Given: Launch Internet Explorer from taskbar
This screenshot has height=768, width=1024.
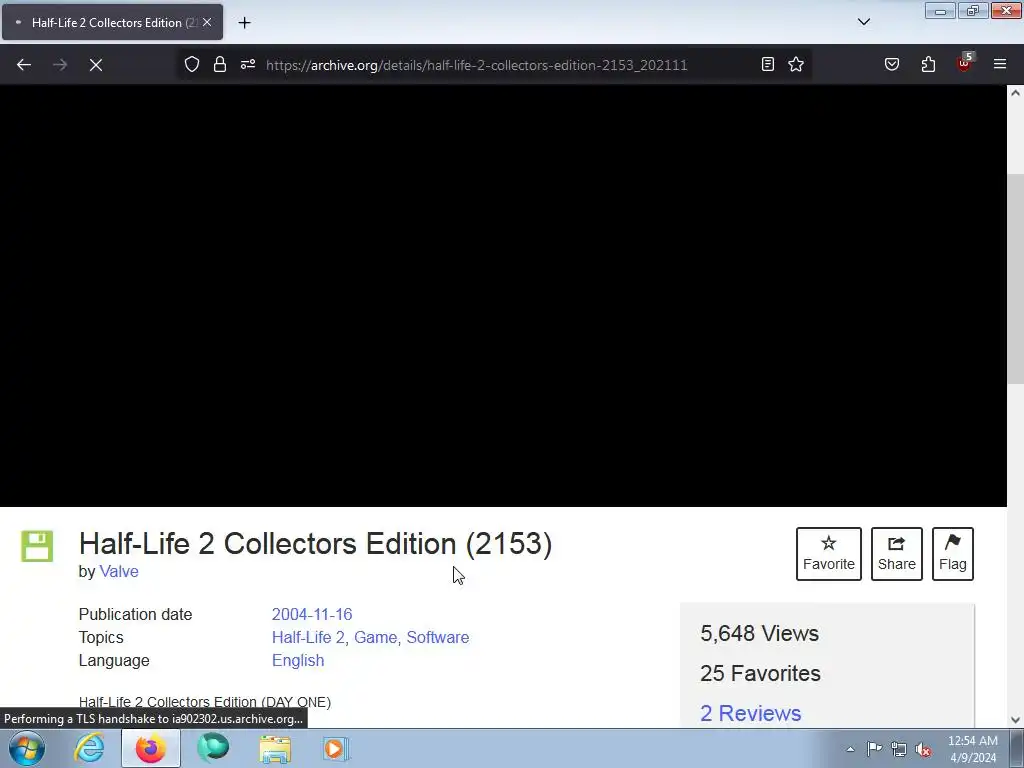Looking at the screenshot, I should [x=89, y=748].
